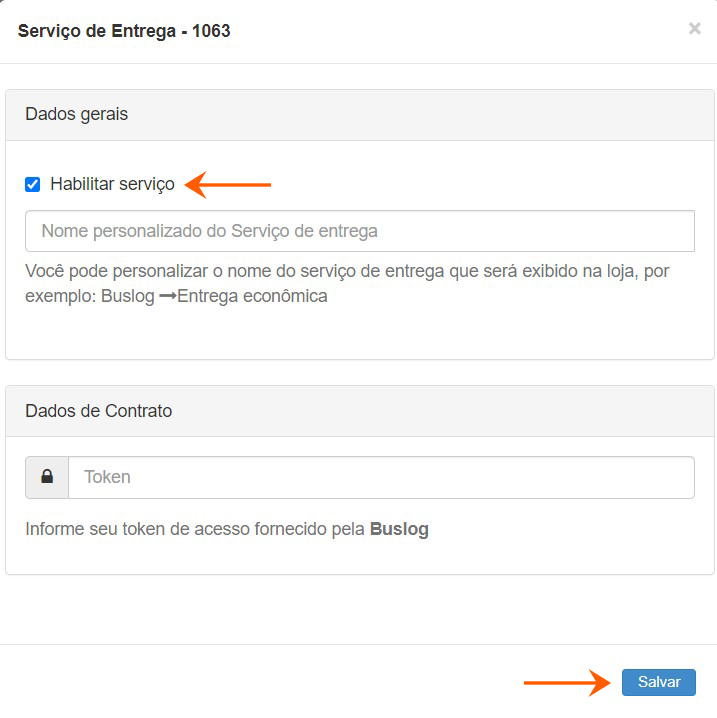The image size is (717, 718).
Task: Click orange arrow pointing at Habilitar serviço
Action: coord(230,184)
